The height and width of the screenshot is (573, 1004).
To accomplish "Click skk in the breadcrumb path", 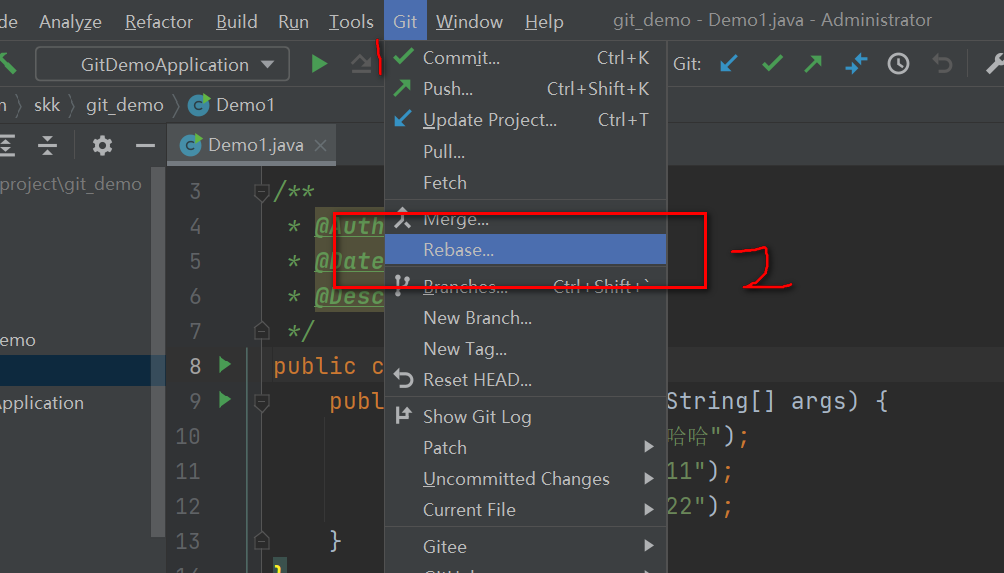I will coord(47,105).
